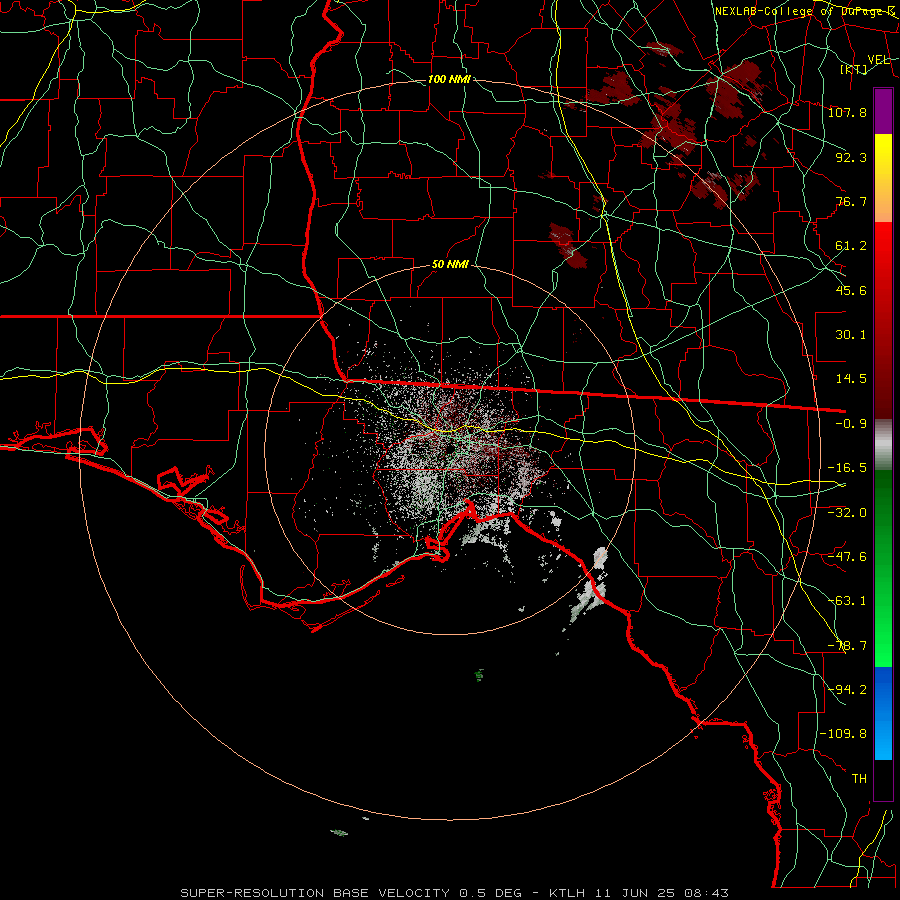Click the 50 NMI range ring label
Viewport: 900px width, 900px height.
coord(450,265)
